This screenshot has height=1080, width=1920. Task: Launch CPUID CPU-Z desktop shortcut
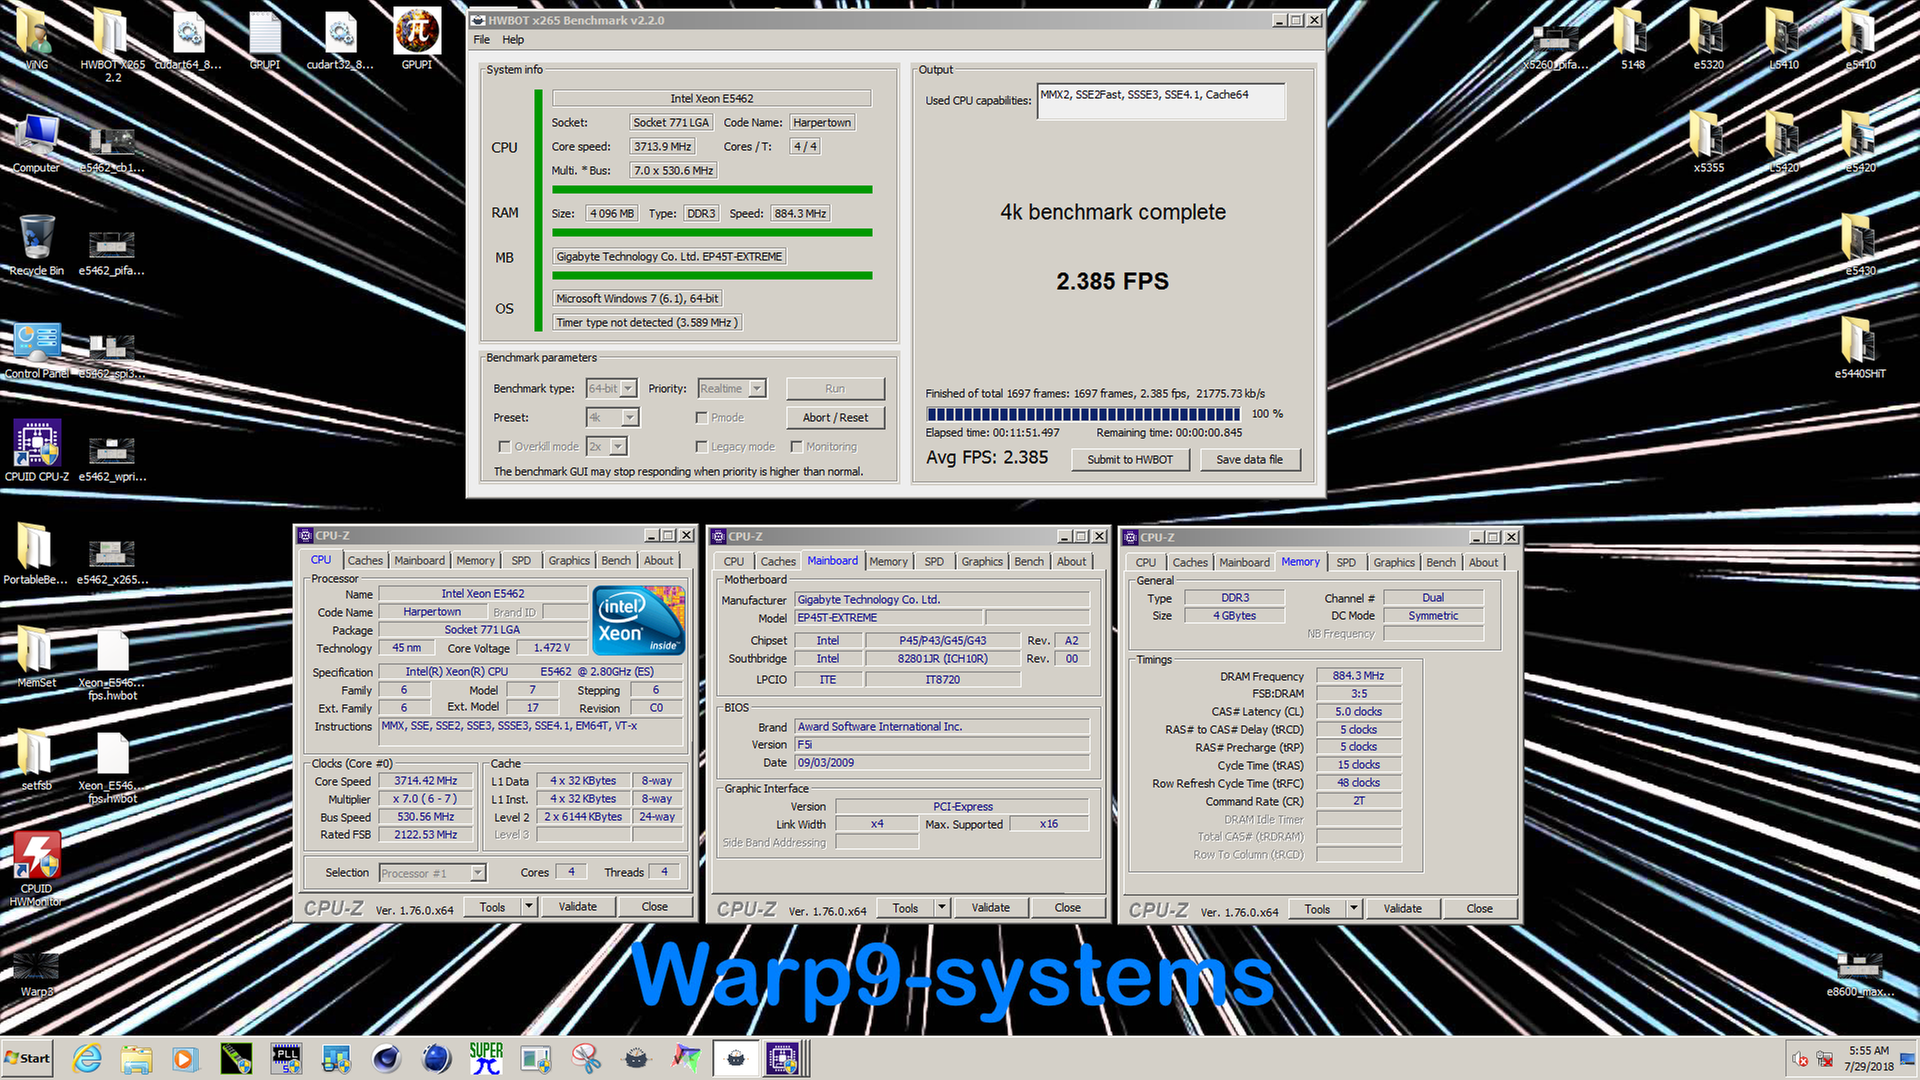(36, 450)
